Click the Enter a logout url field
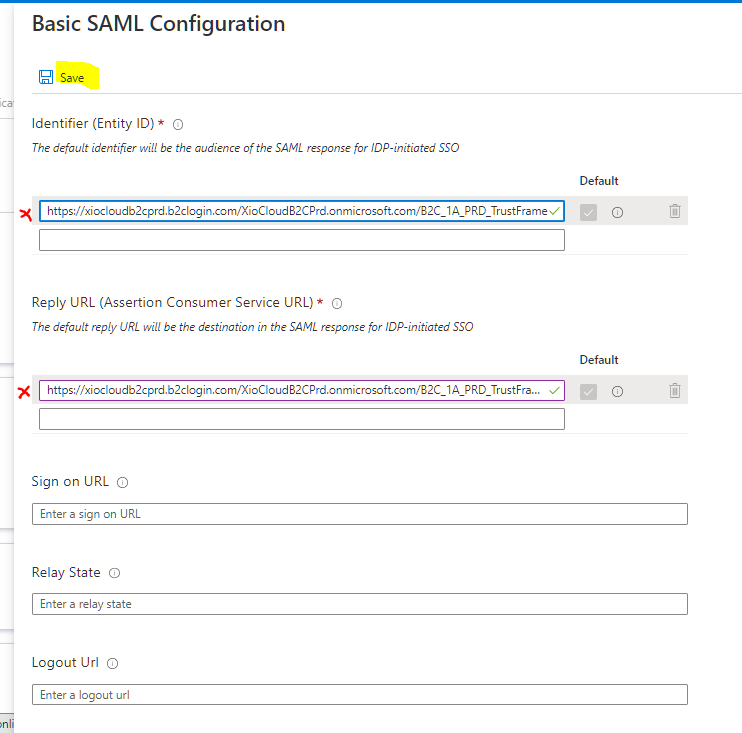 360,694
